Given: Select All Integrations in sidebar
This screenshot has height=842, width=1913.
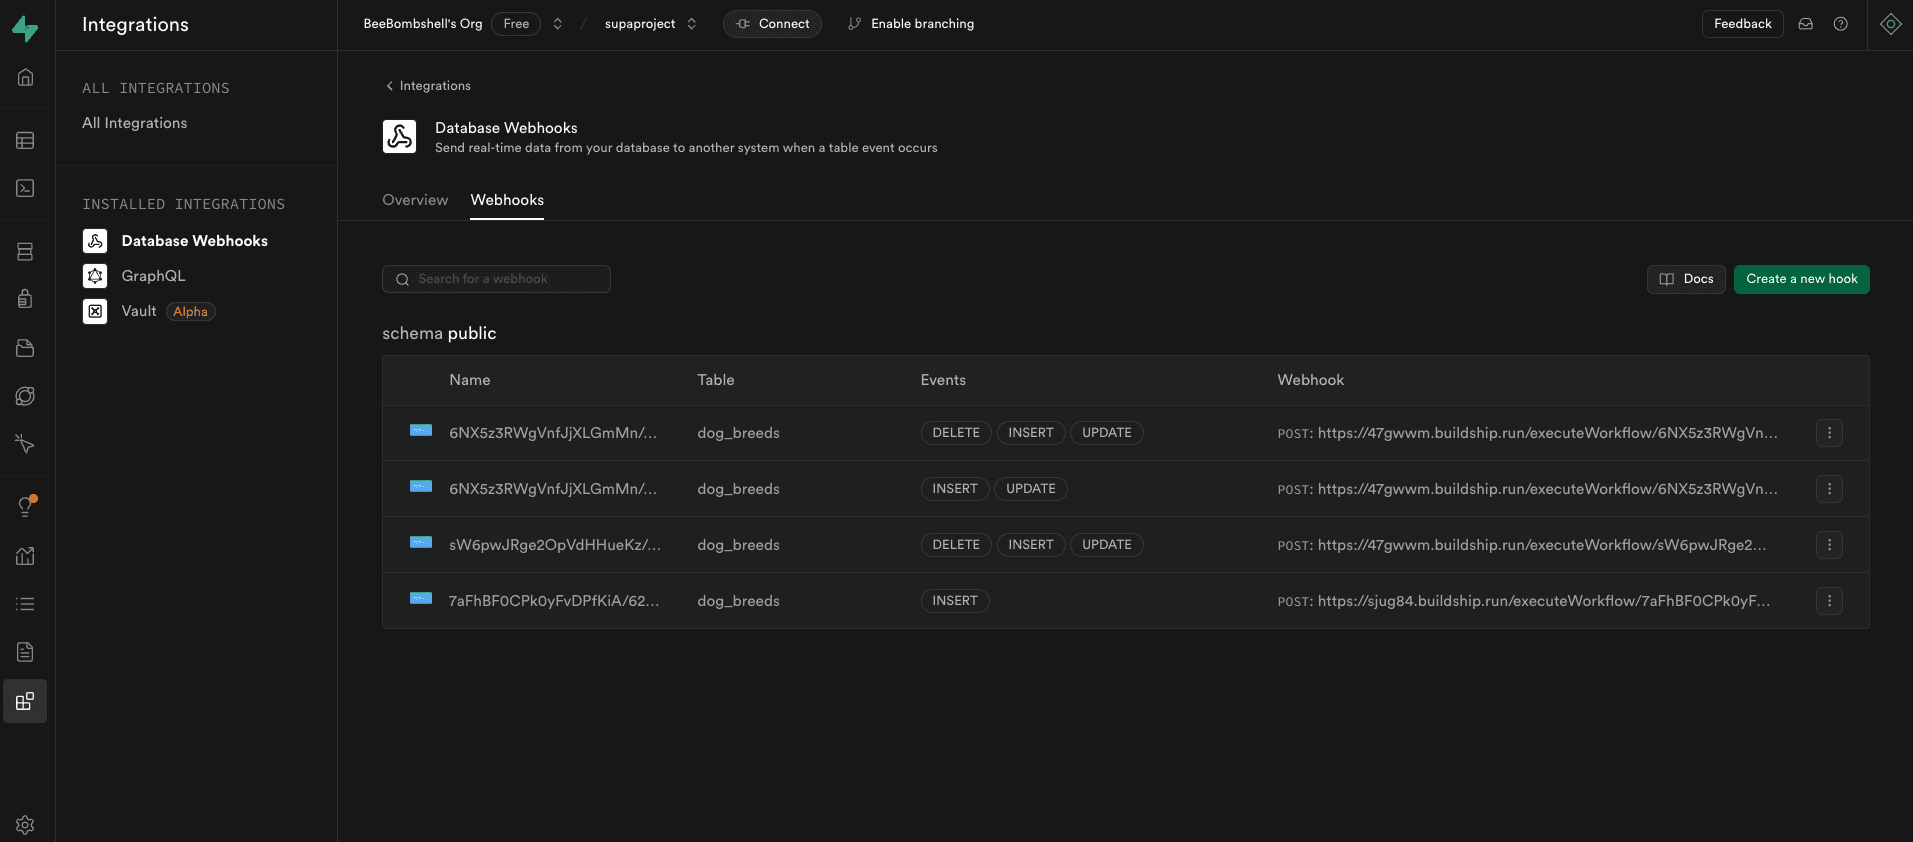Looking at the screenshot, I should pos(135,123).
